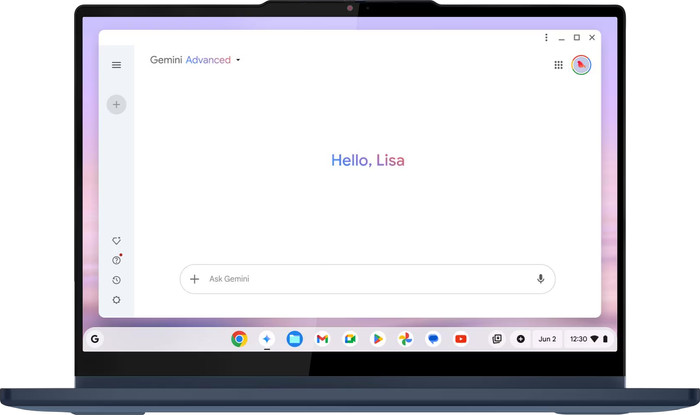This screenshot has height=415, width=700.
Task: Open Settings gear in sidebar
Action: [x=116, y=300]
